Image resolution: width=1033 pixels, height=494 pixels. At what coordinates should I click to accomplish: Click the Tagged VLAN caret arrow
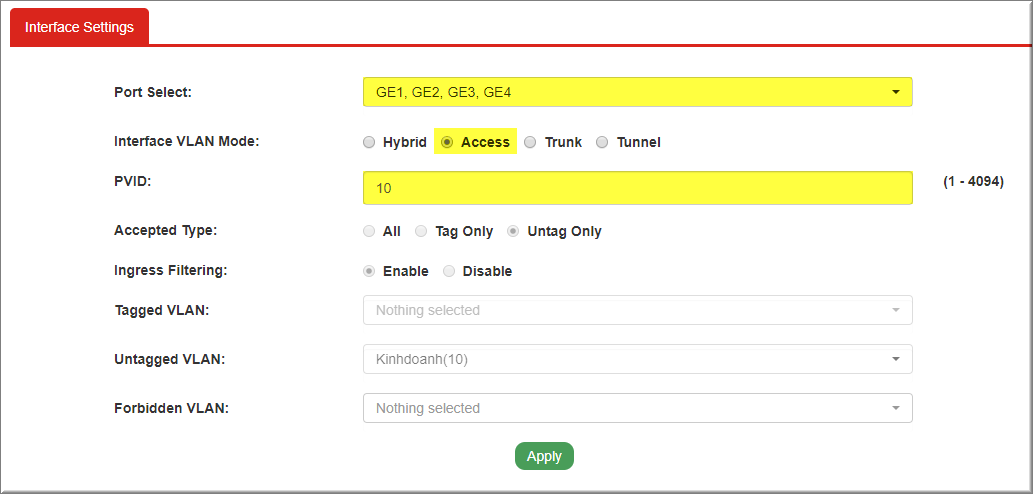(x=895, y=310)
